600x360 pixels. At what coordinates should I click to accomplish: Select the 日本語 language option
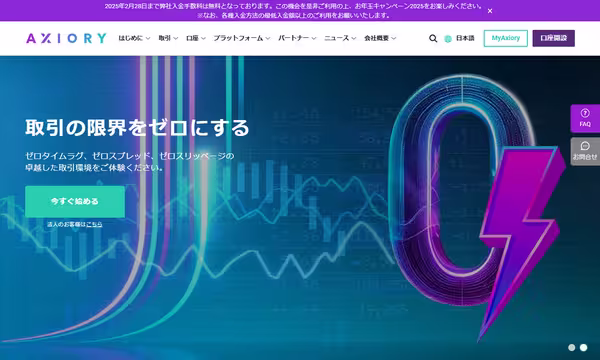[465, 38]
